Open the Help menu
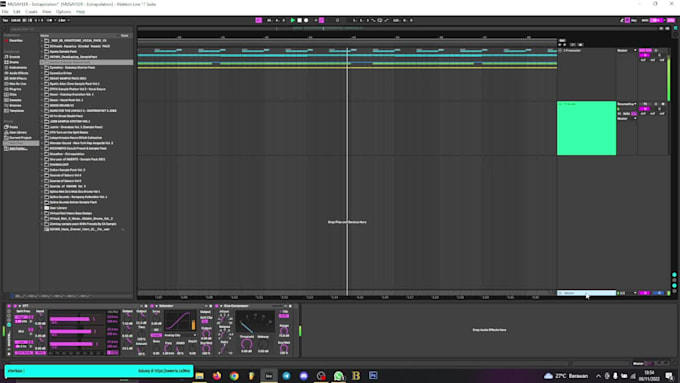The height and width of the screenshot is (383, 680). pyautogui.click(x=80, y=12)
